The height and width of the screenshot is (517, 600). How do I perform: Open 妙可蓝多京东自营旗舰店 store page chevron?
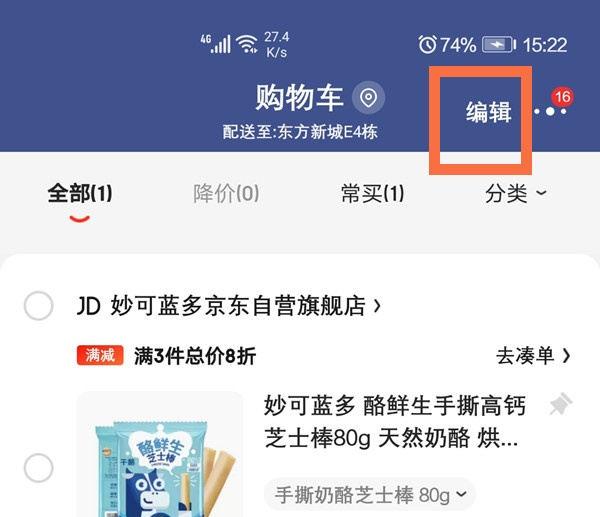(x=377, y=306)
